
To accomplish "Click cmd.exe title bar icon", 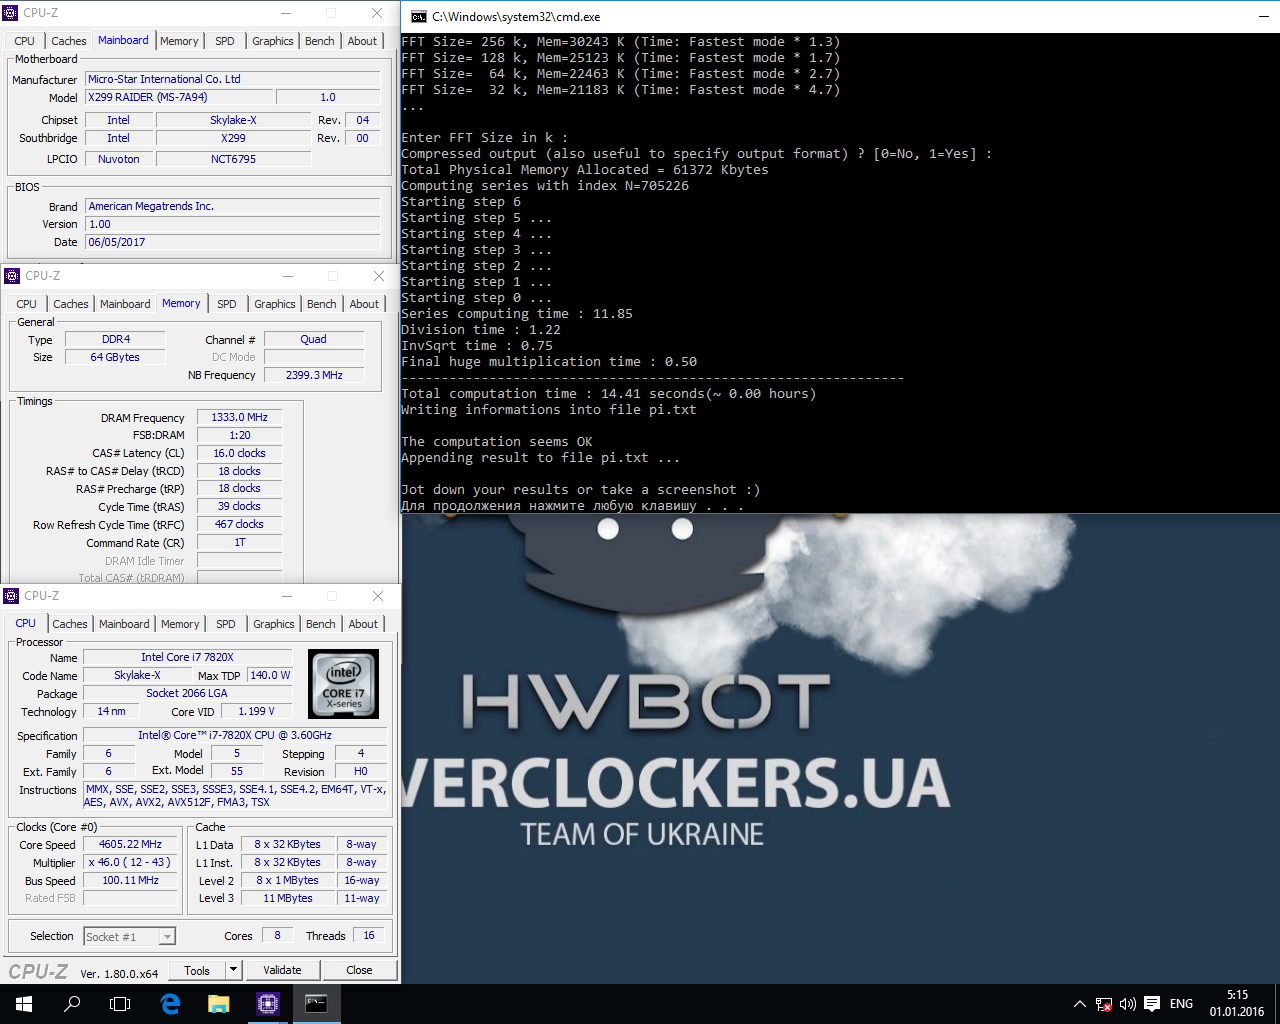I will coord(419,17).
